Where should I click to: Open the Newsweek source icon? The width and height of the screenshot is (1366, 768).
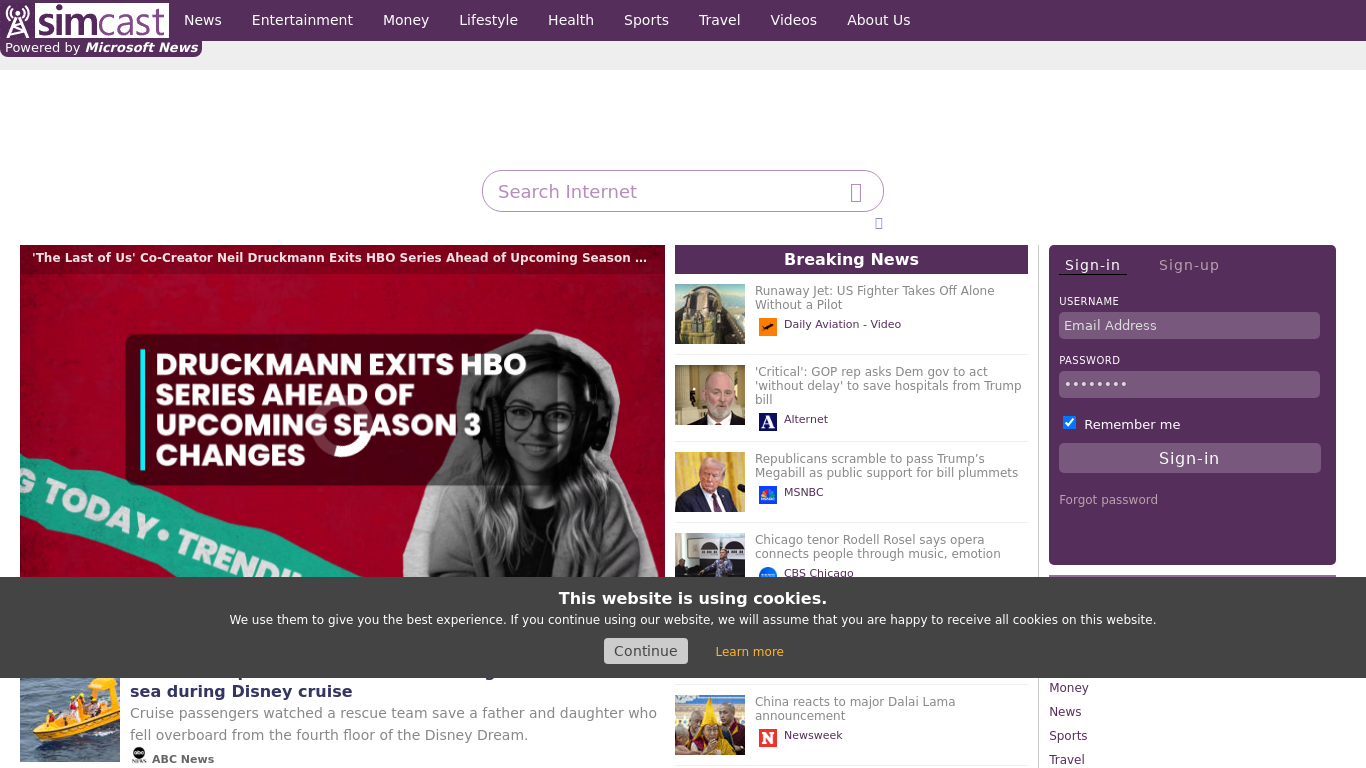(x=768, y=737)
